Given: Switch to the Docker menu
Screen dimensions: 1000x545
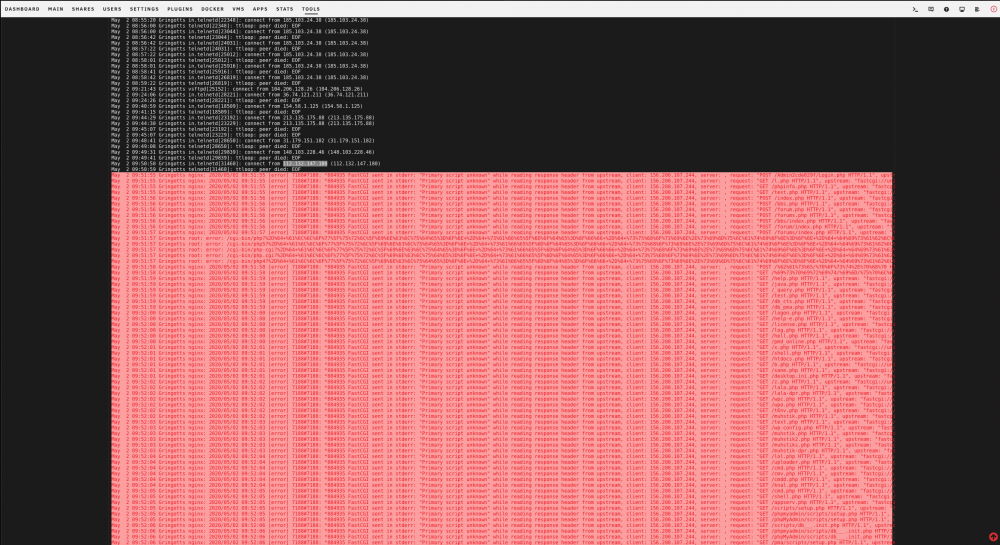Looking at the screenshot, I should point(212,9).
